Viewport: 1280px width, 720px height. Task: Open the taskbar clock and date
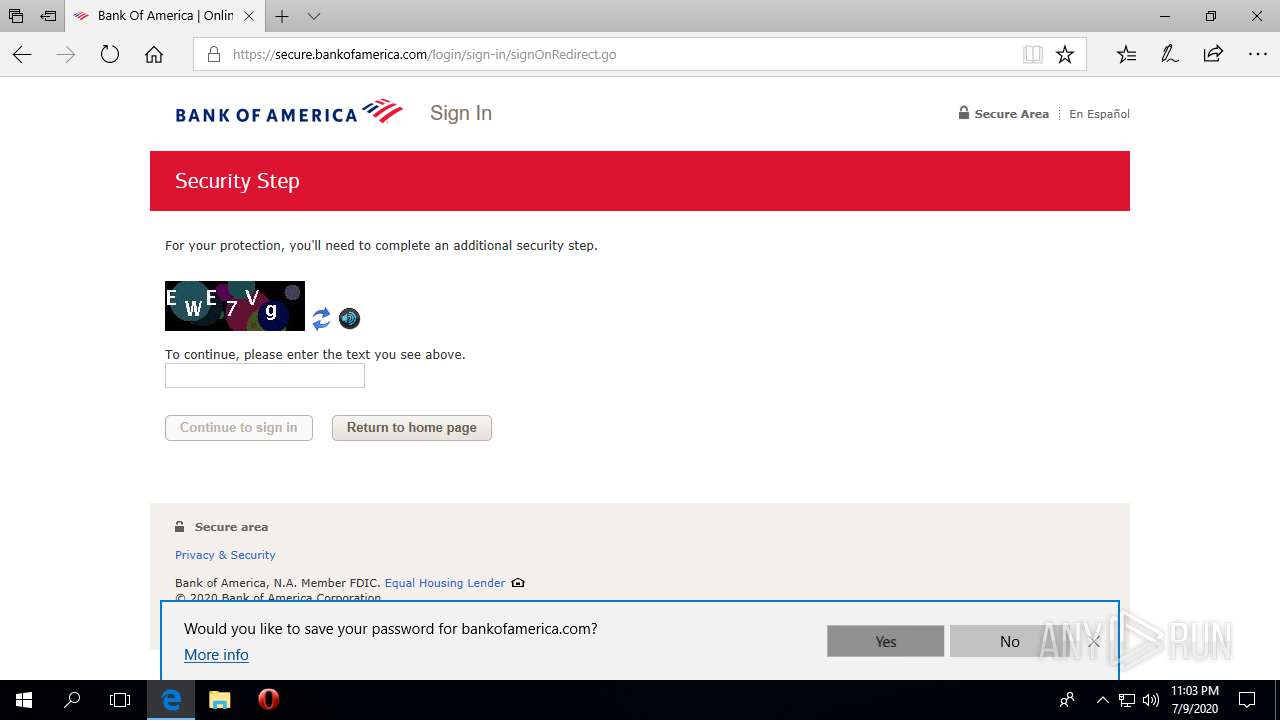click(x=1196, y=700)
